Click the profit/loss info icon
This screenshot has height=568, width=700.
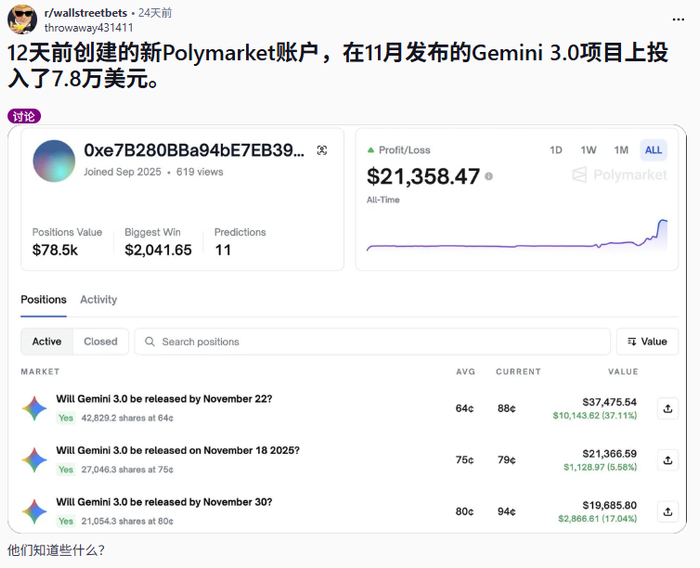click(x=489, y=176)
